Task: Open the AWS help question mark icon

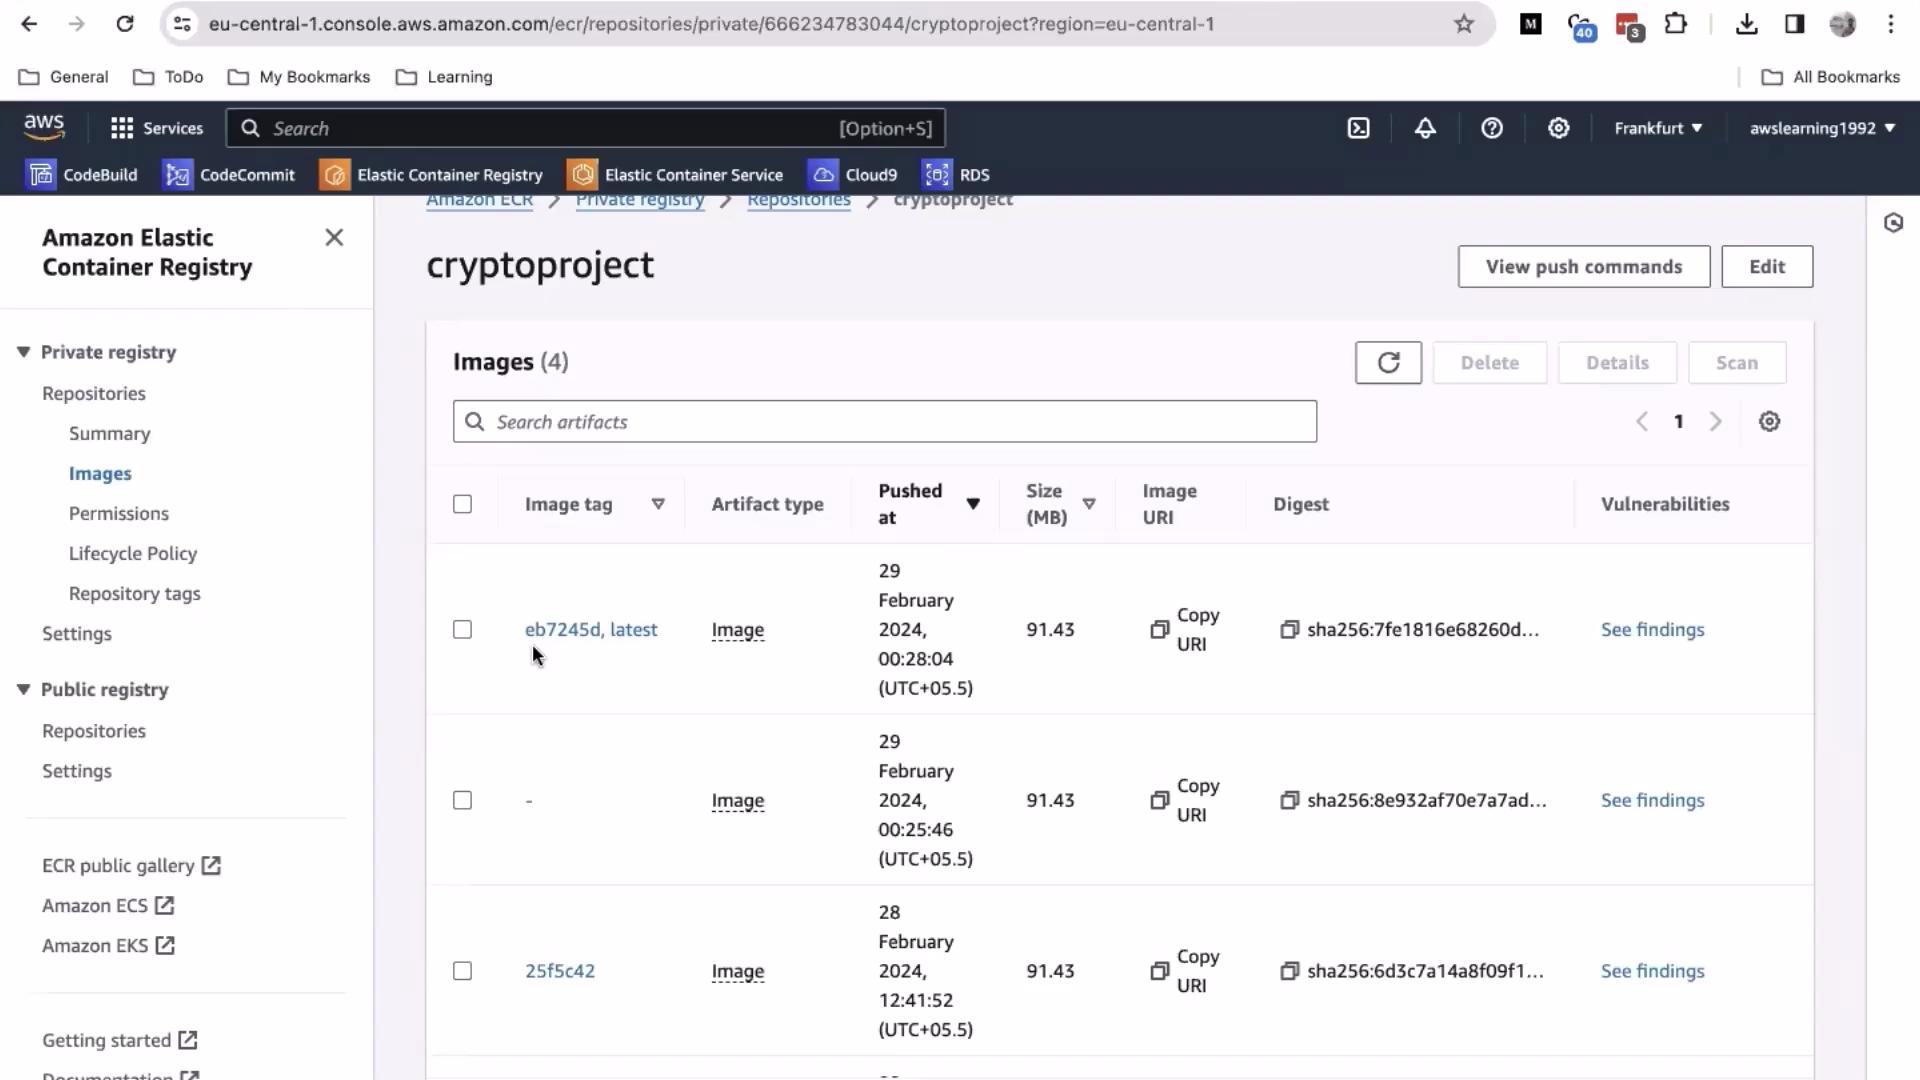Action: (x=1492, y=128)
